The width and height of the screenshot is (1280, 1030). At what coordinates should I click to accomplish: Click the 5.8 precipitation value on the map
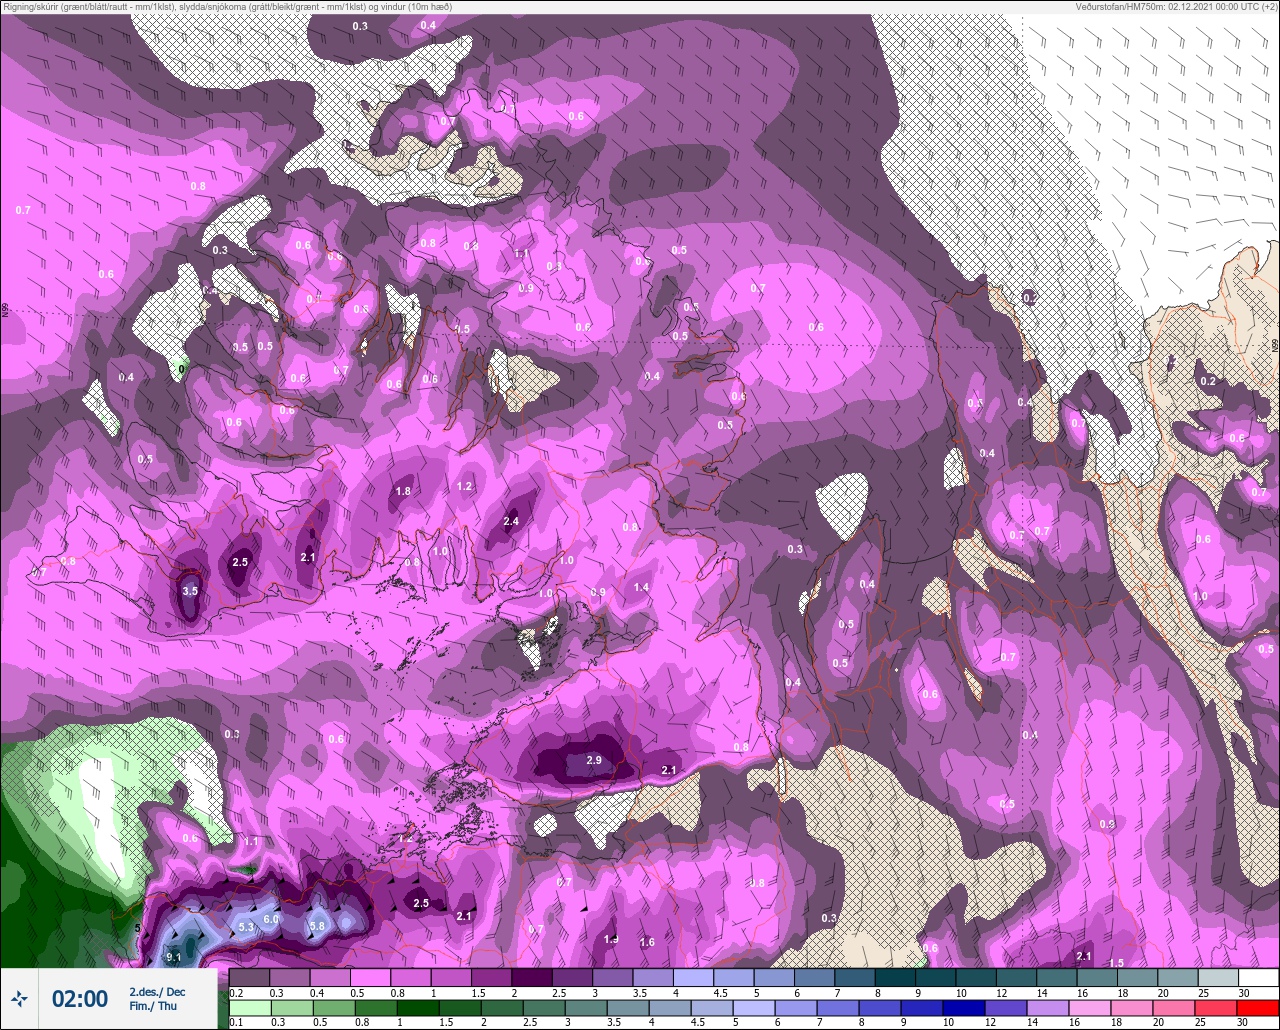coord(317,926)
